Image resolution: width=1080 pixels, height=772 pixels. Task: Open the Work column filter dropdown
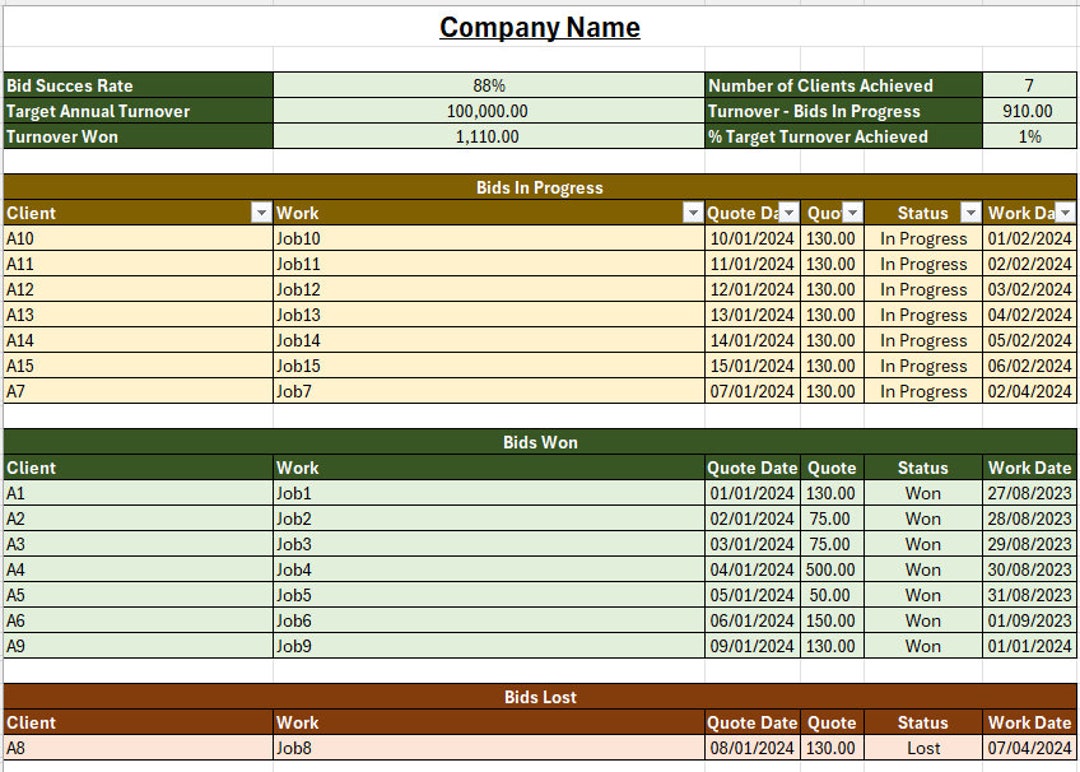[692, 213]
